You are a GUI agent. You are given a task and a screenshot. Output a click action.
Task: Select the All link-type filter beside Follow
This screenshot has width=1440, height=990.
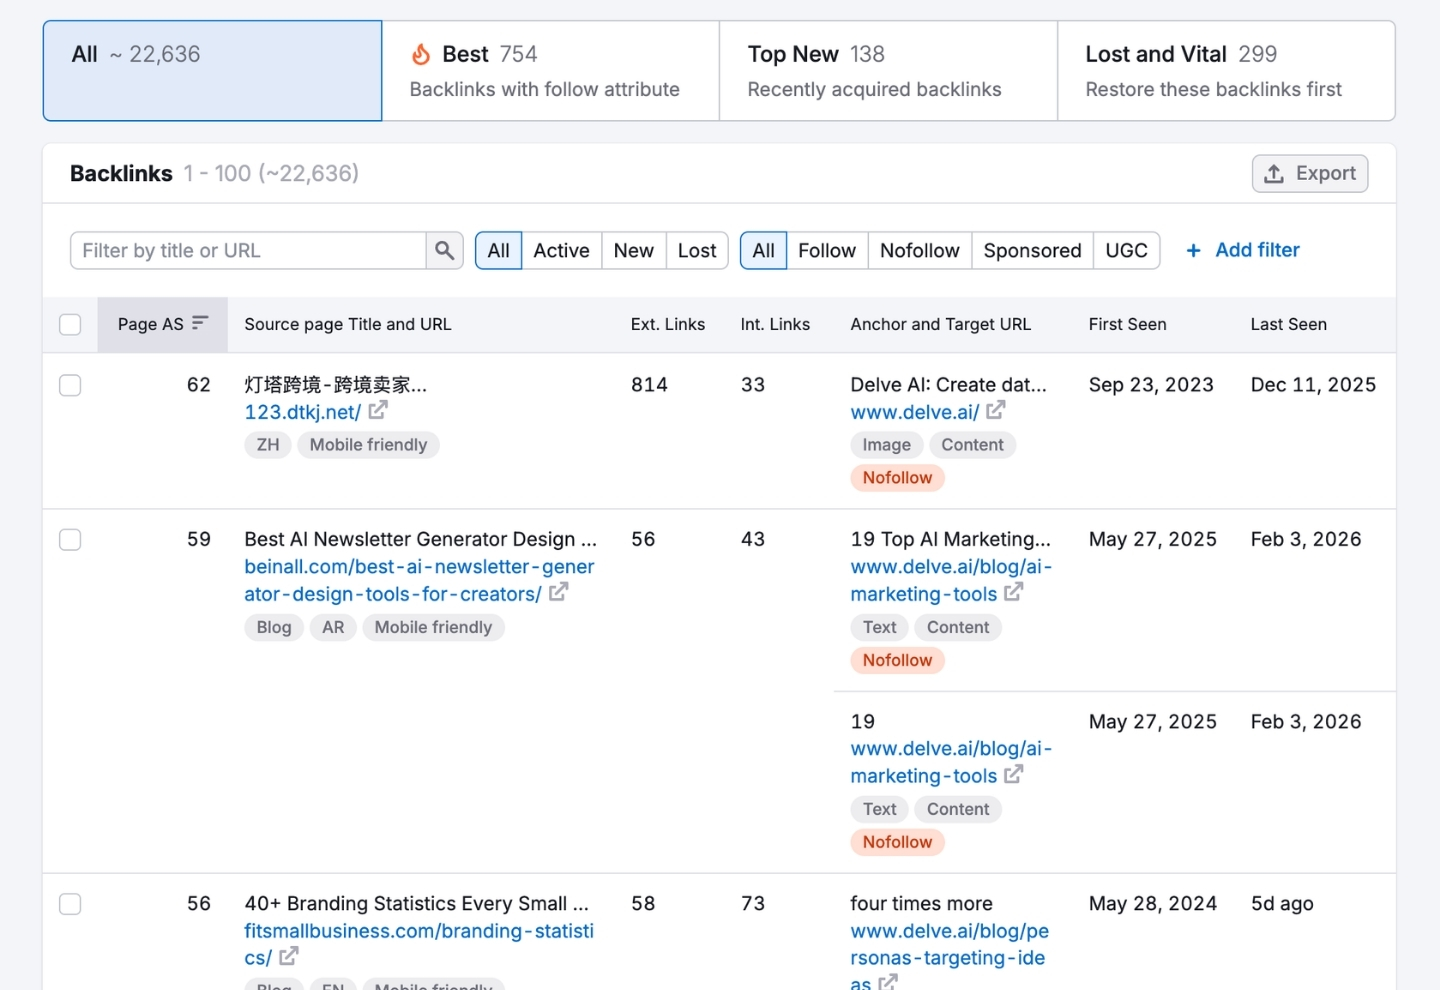pos(763,251)
